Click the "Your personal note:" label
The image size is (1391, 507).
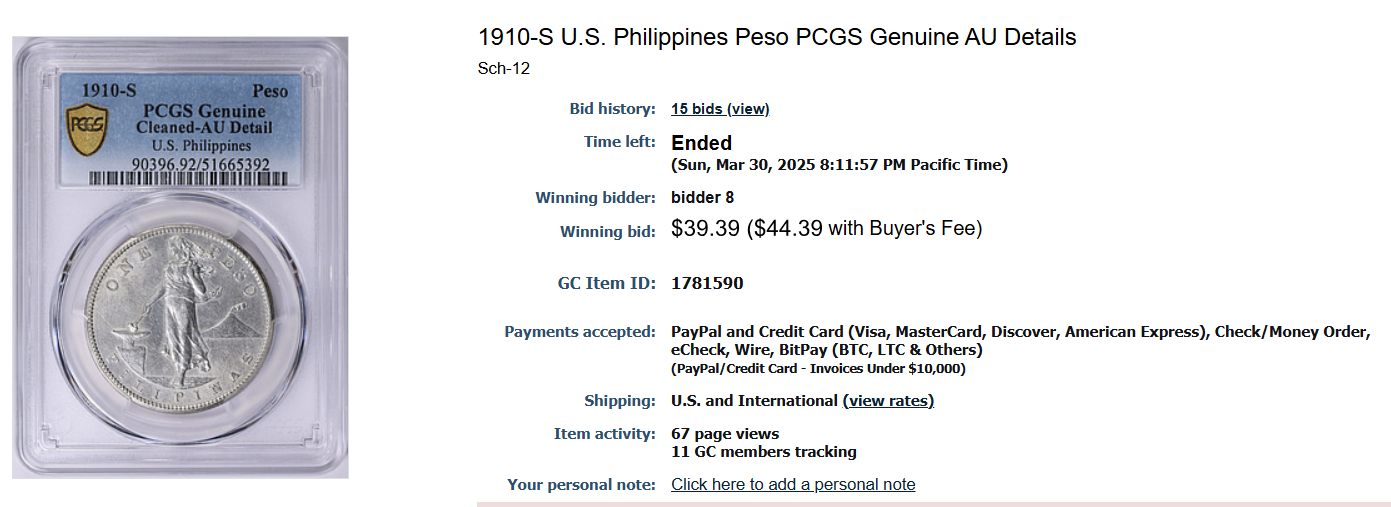582,485
